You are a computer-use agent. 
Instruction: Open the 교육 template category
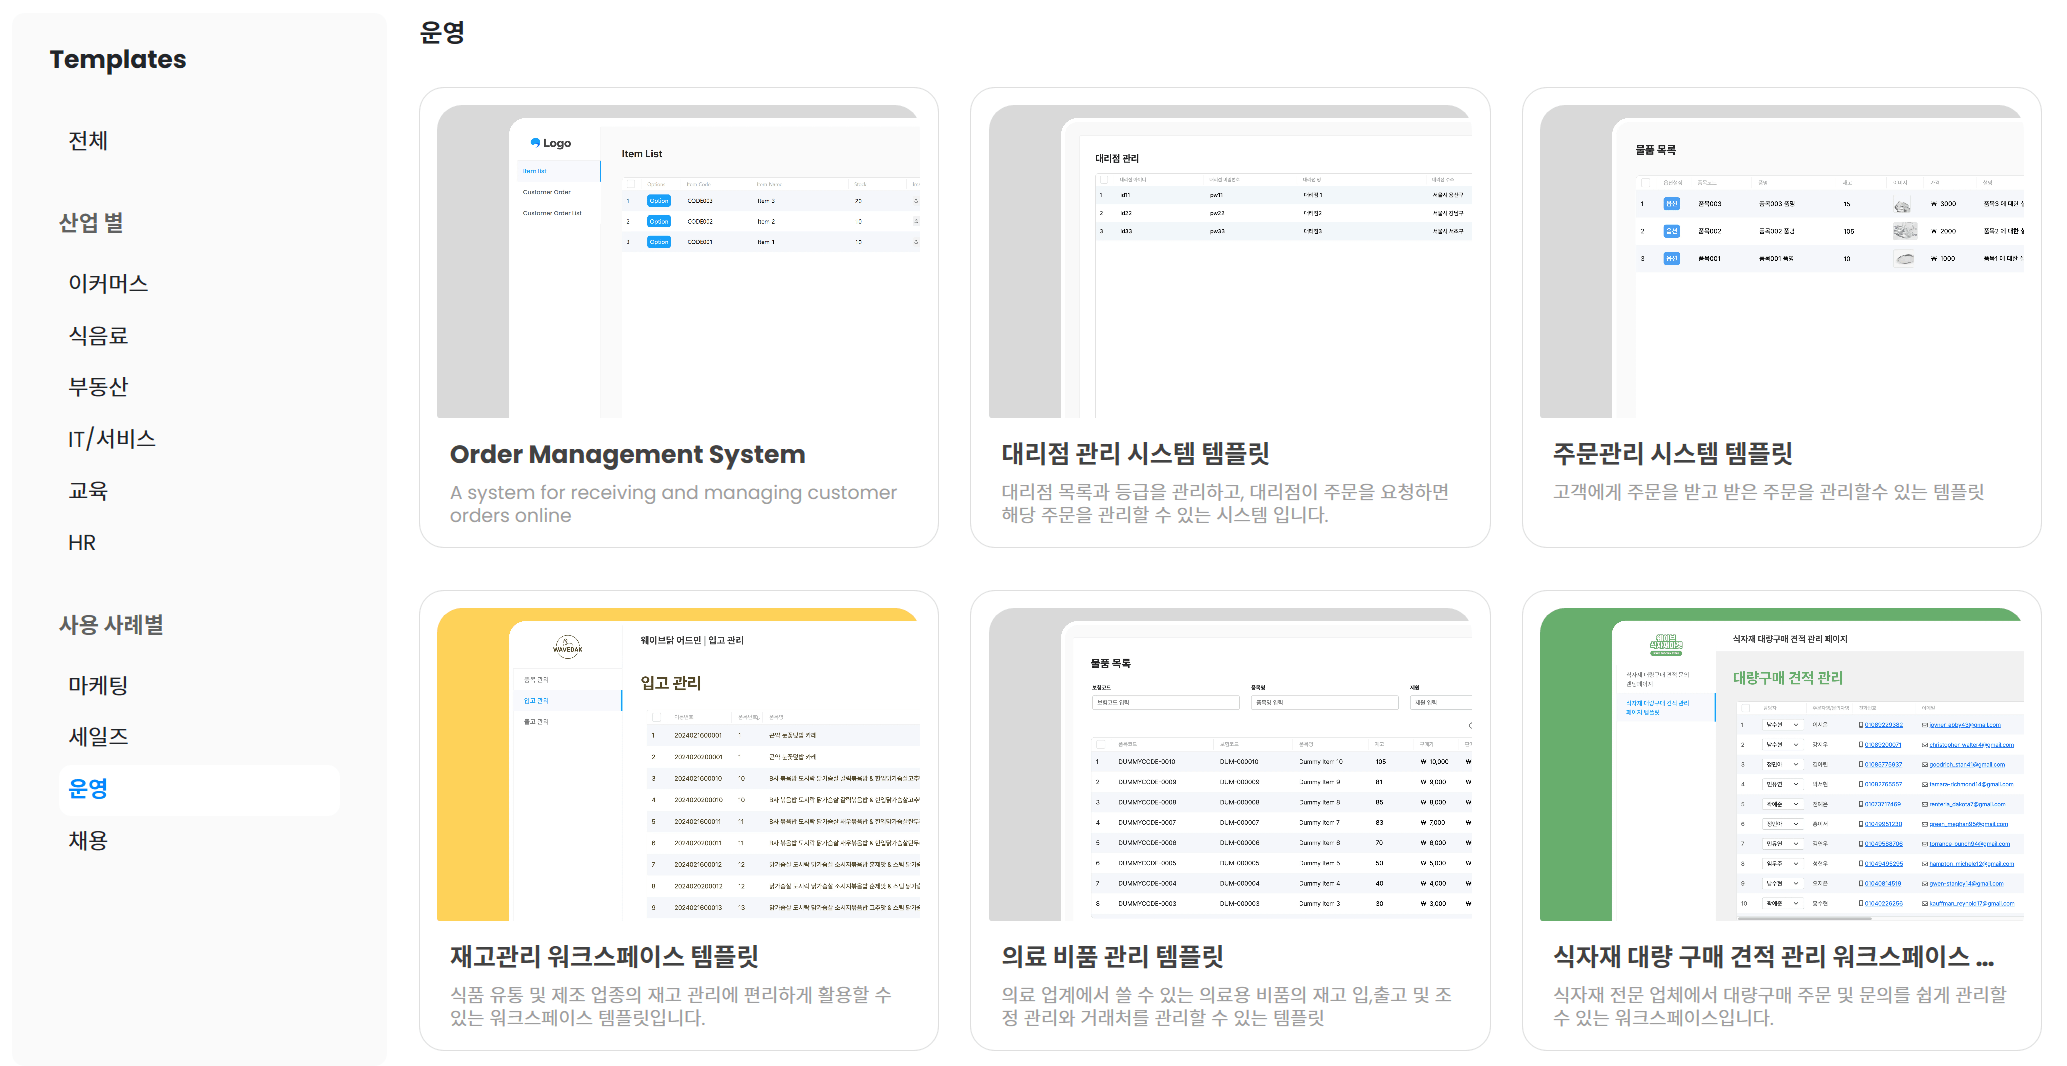88,491
